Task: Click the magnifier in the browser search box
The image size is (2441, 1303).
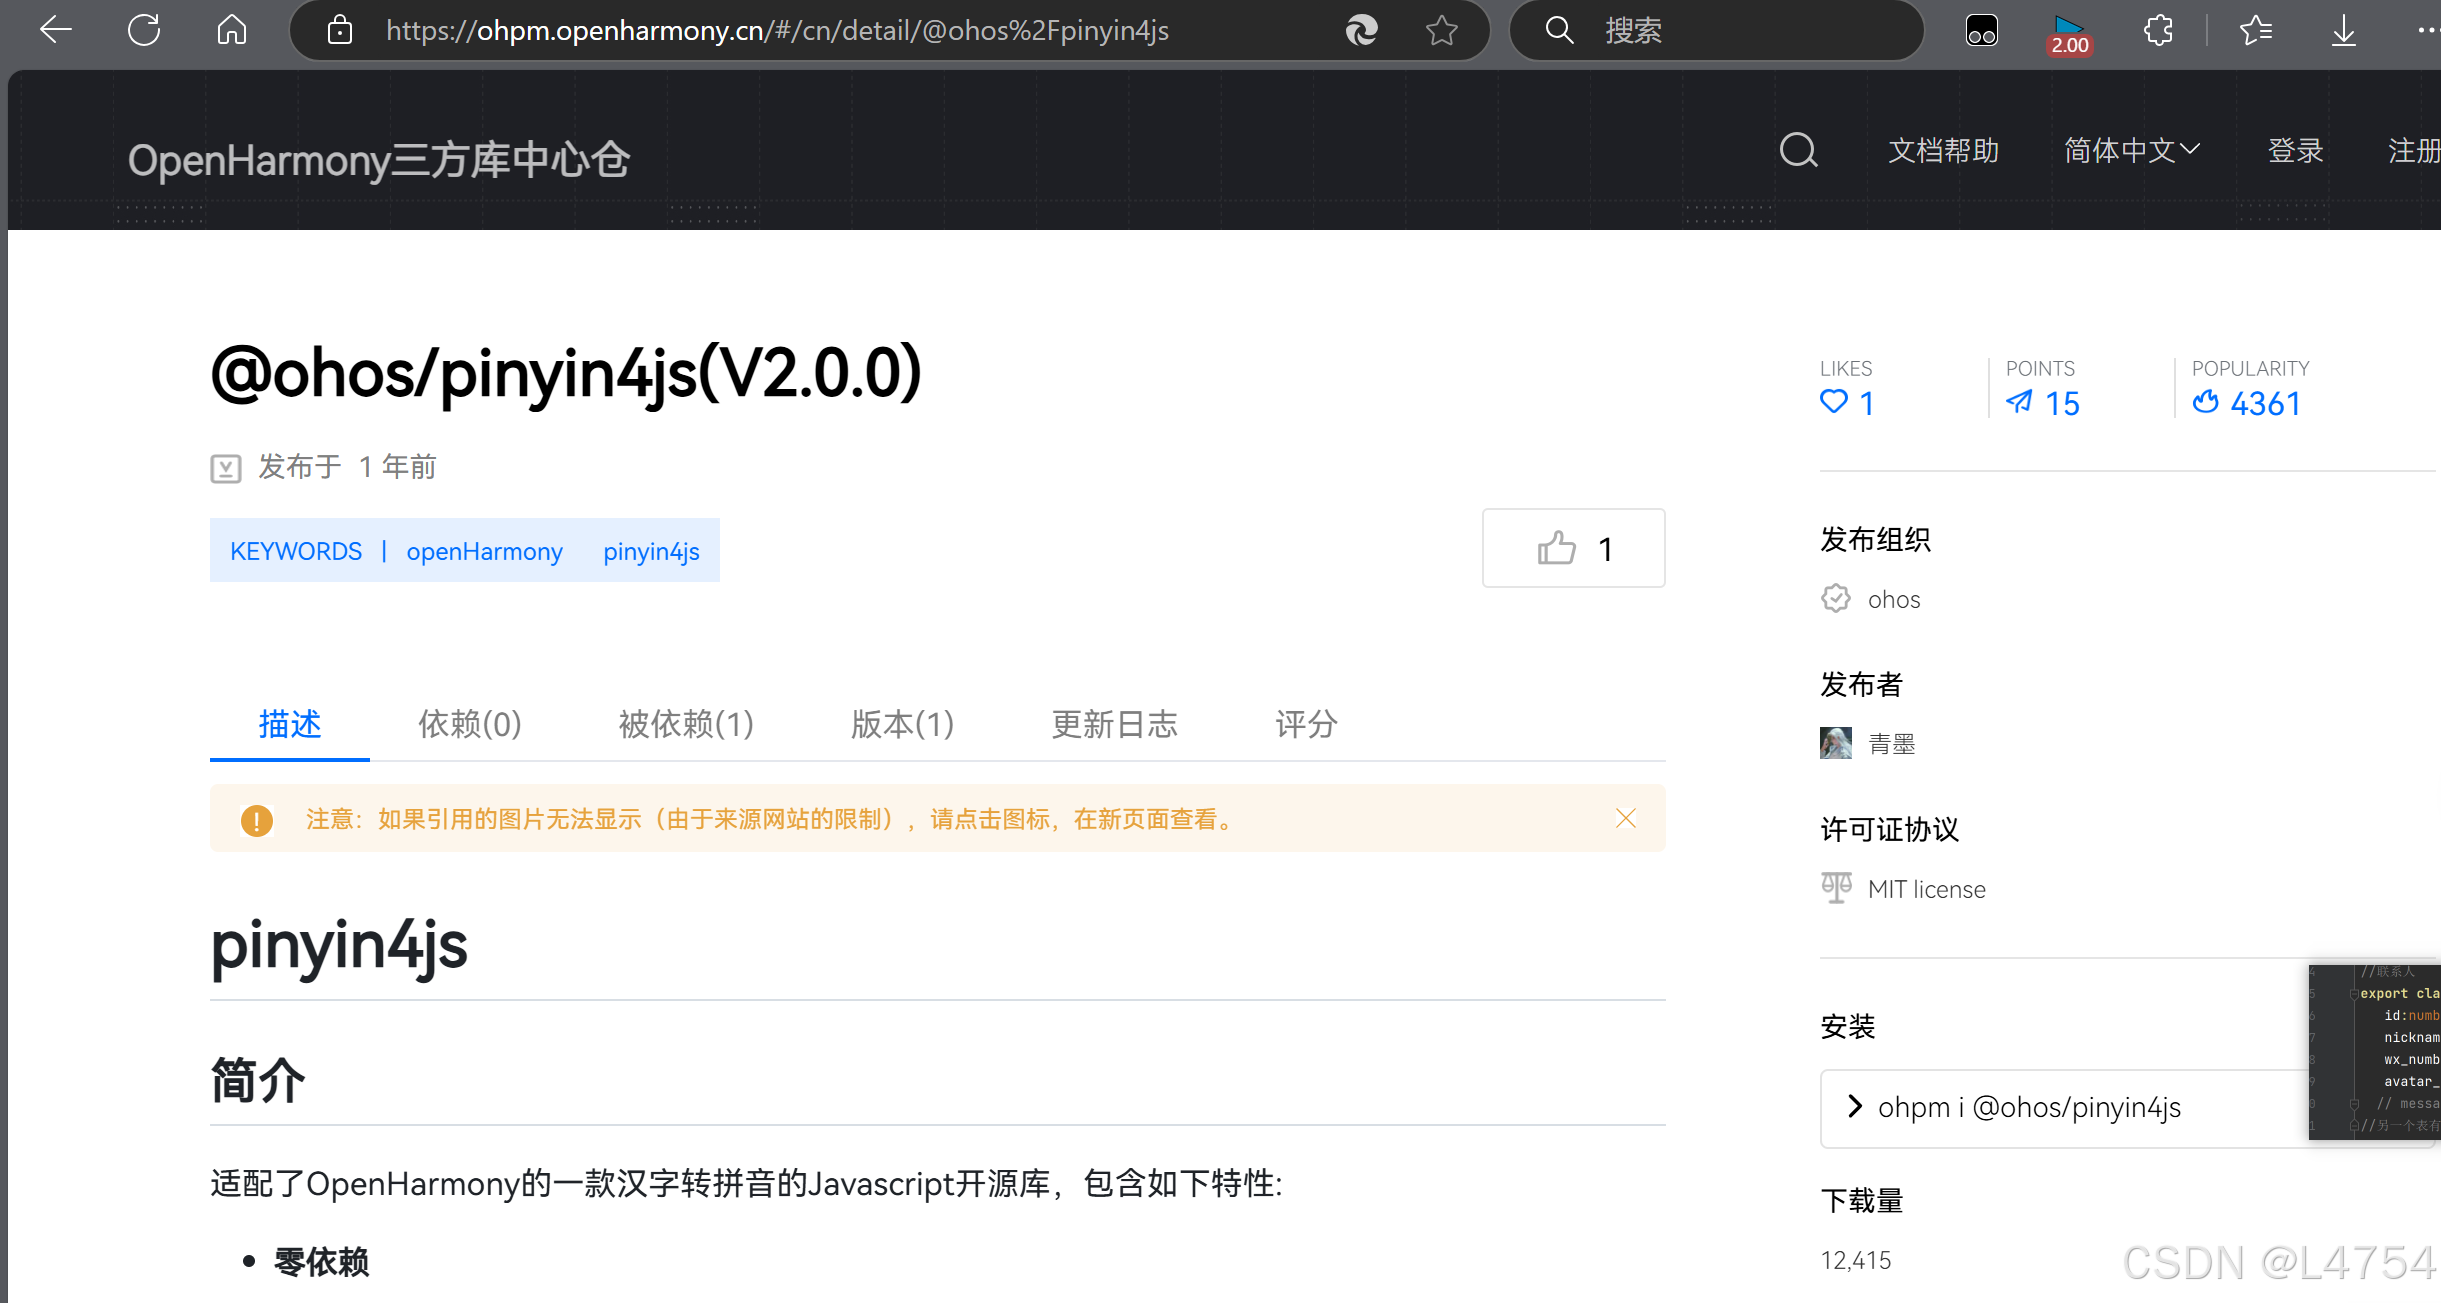Action: [x=1559, y=30]
